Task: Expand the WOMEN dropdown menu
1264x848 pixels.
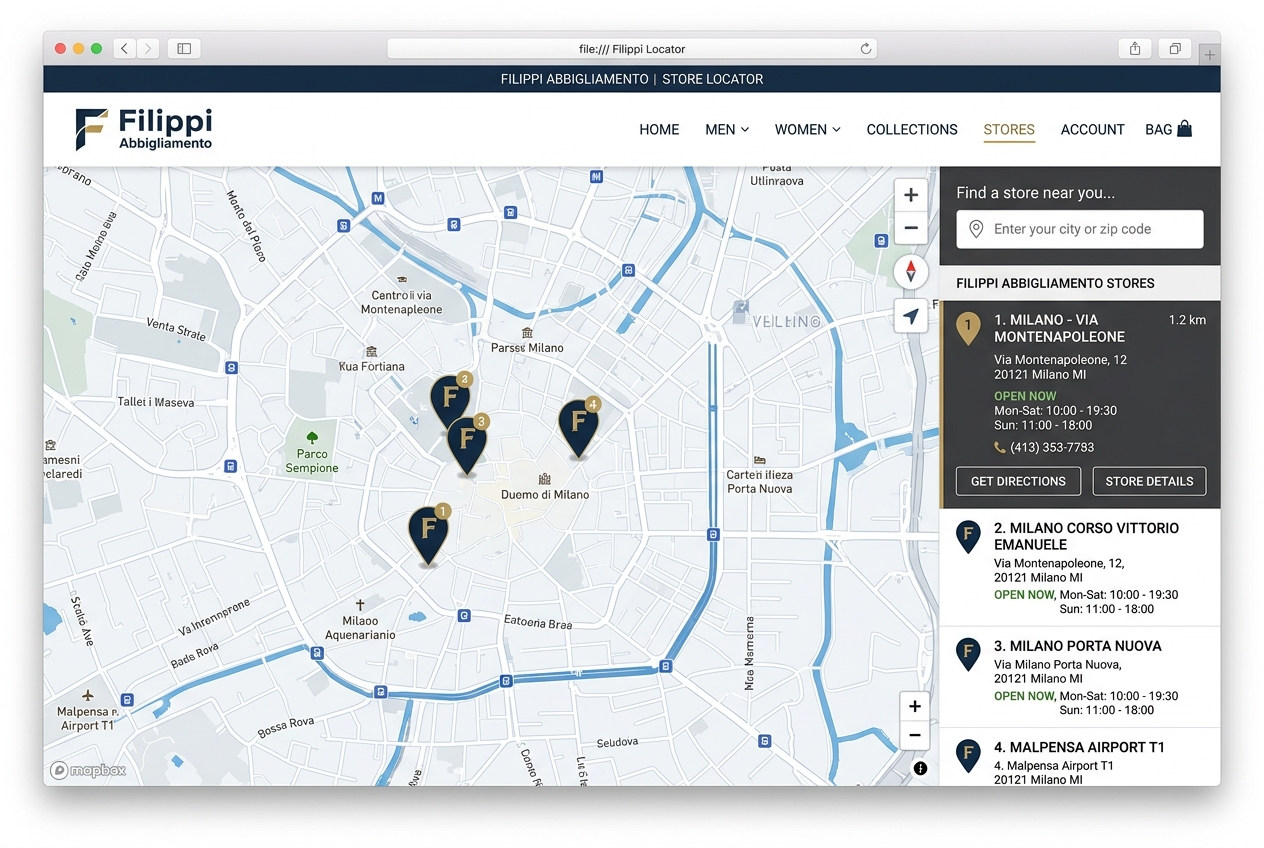Action: coord(808,129)
